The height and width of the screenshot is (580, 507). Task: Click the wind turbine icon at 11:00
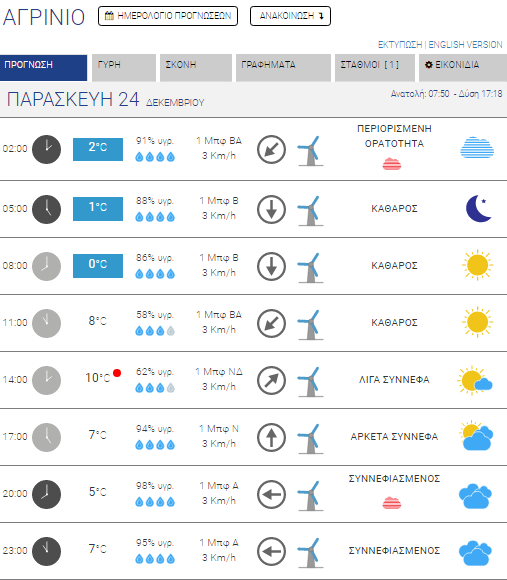(x=310, y=324)
